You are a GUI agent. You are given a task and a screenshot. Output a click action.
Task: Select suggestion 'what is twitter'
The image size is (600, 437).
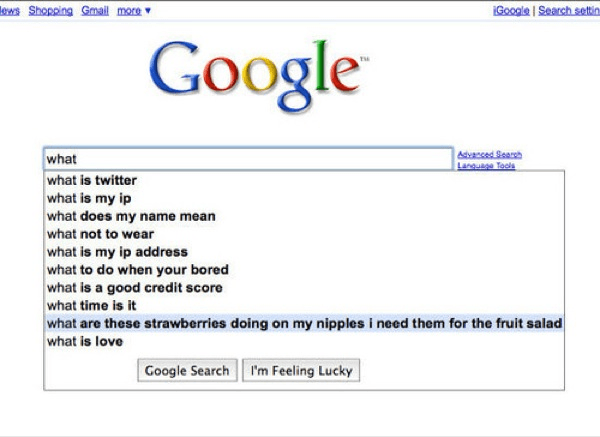pyautogui.click(x=304, y=180)
